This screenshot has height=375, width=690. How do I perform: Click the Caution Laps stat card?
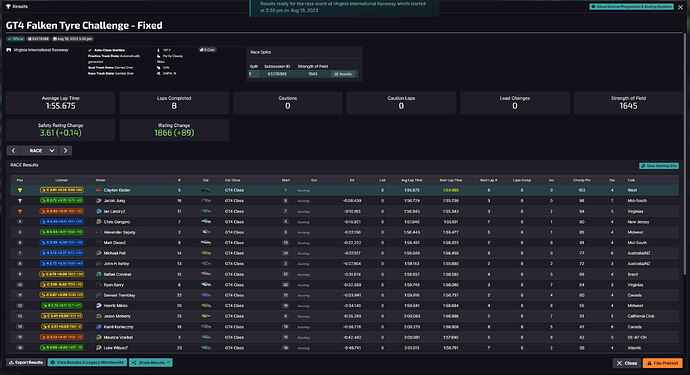click(401, 103)
